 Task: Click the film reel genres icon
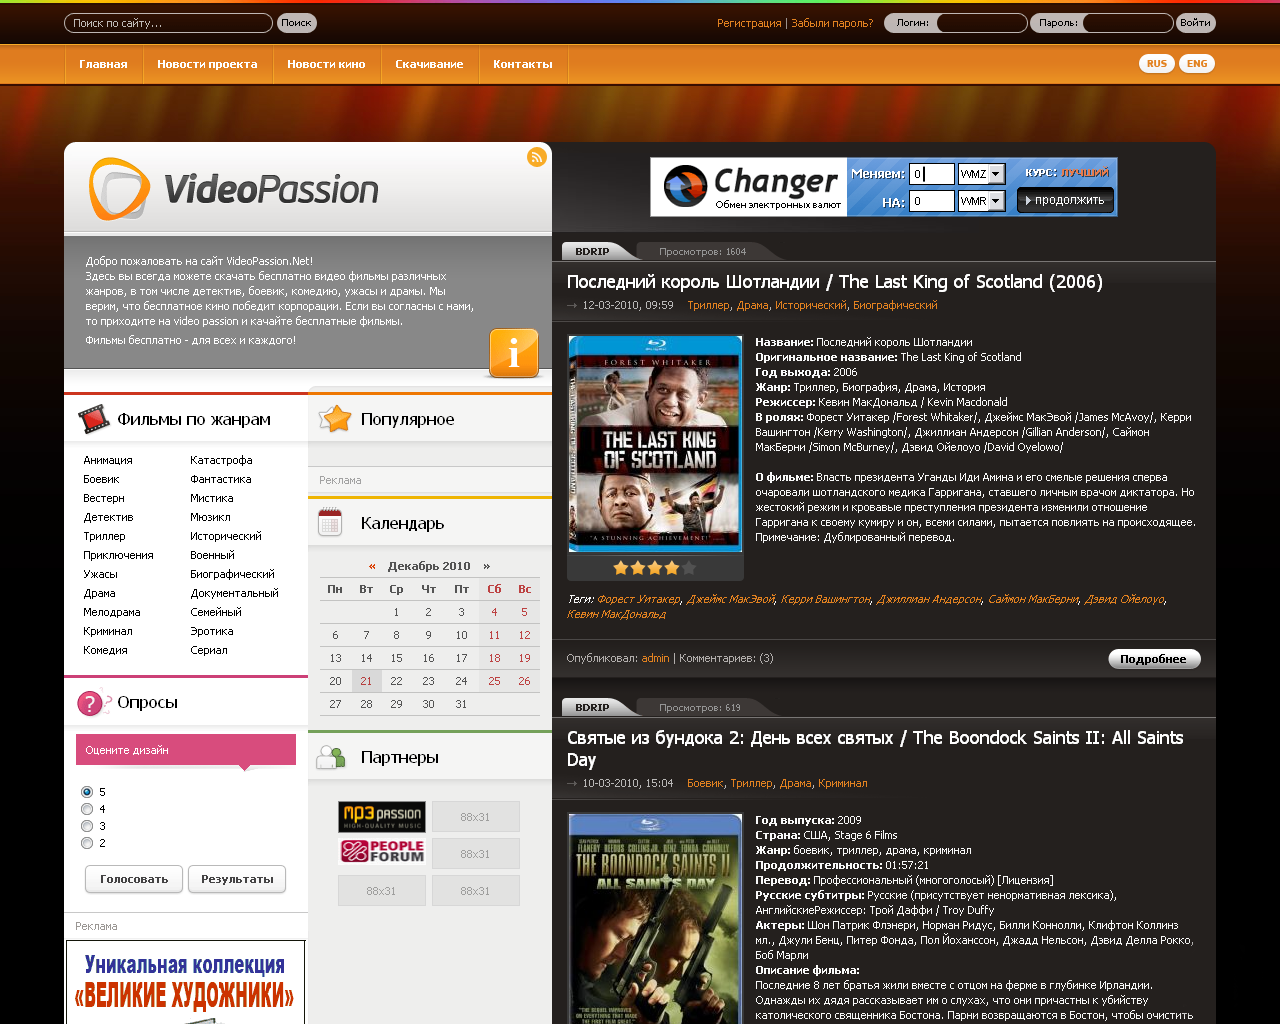pos(94,419)
